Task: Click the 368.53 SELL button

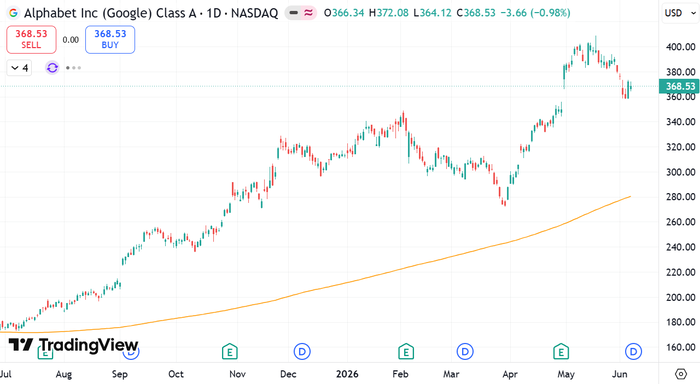Action: (31, 39)
